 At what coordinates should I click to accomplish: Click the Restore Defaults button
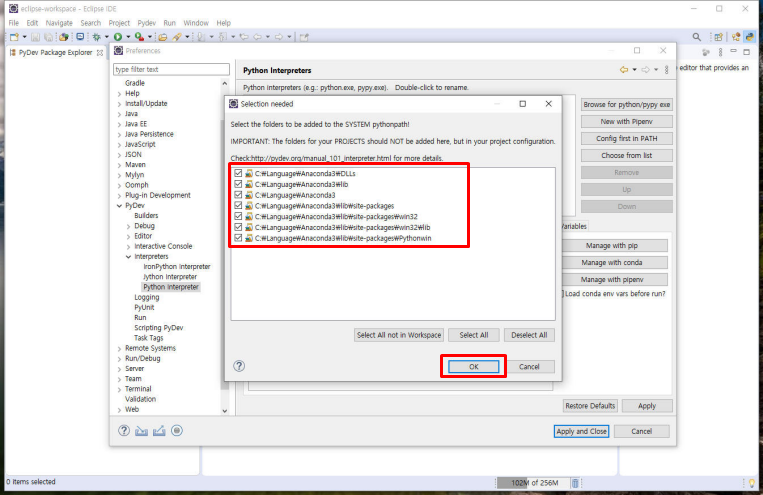point(590,406)
